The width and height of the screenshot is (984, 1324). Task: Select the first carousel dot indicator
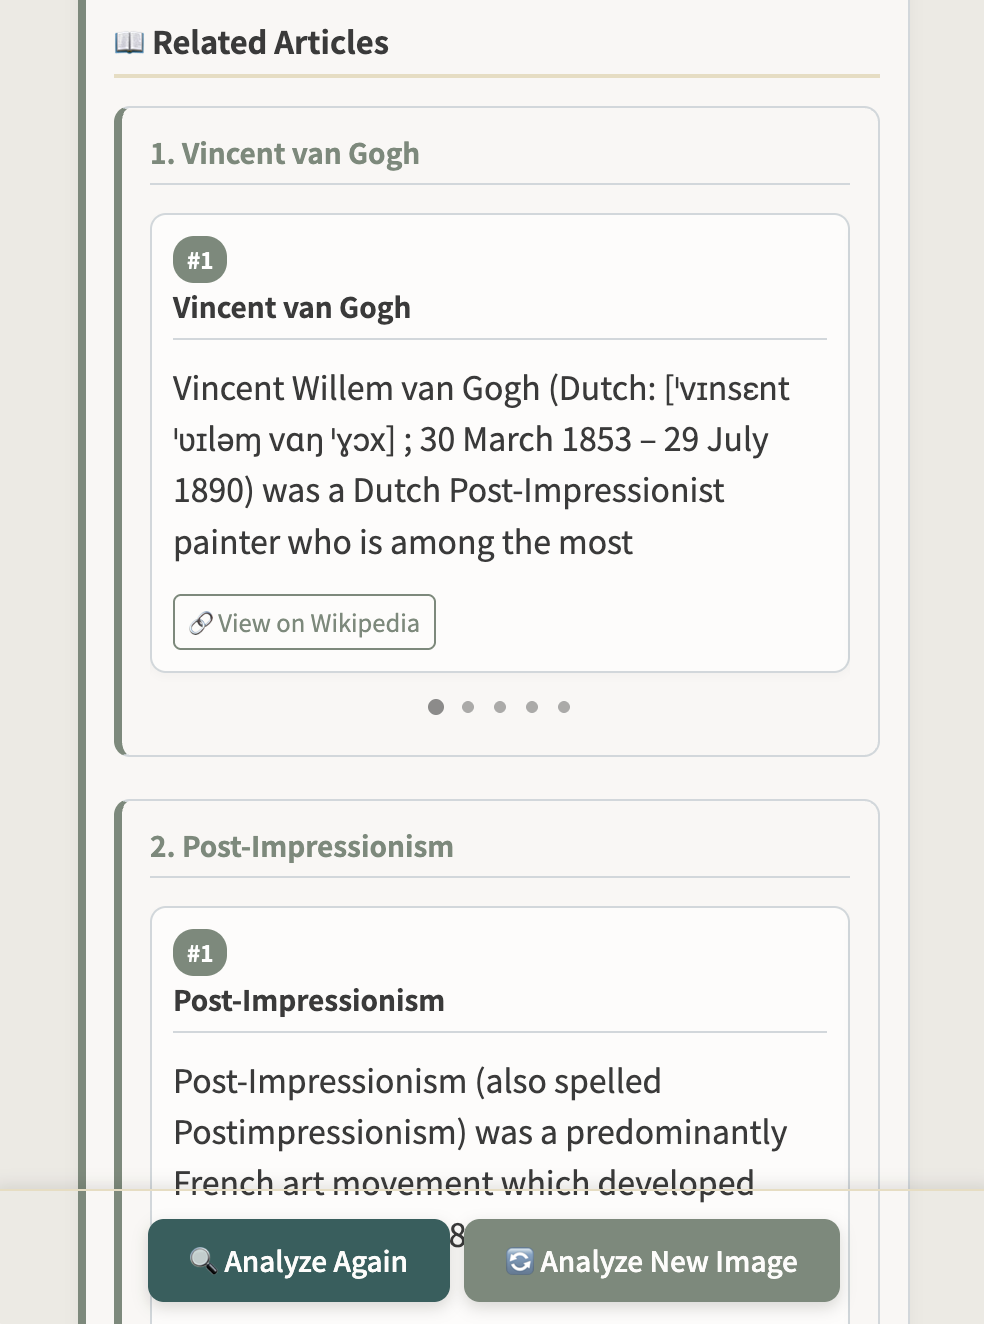[x=436, y=707]
